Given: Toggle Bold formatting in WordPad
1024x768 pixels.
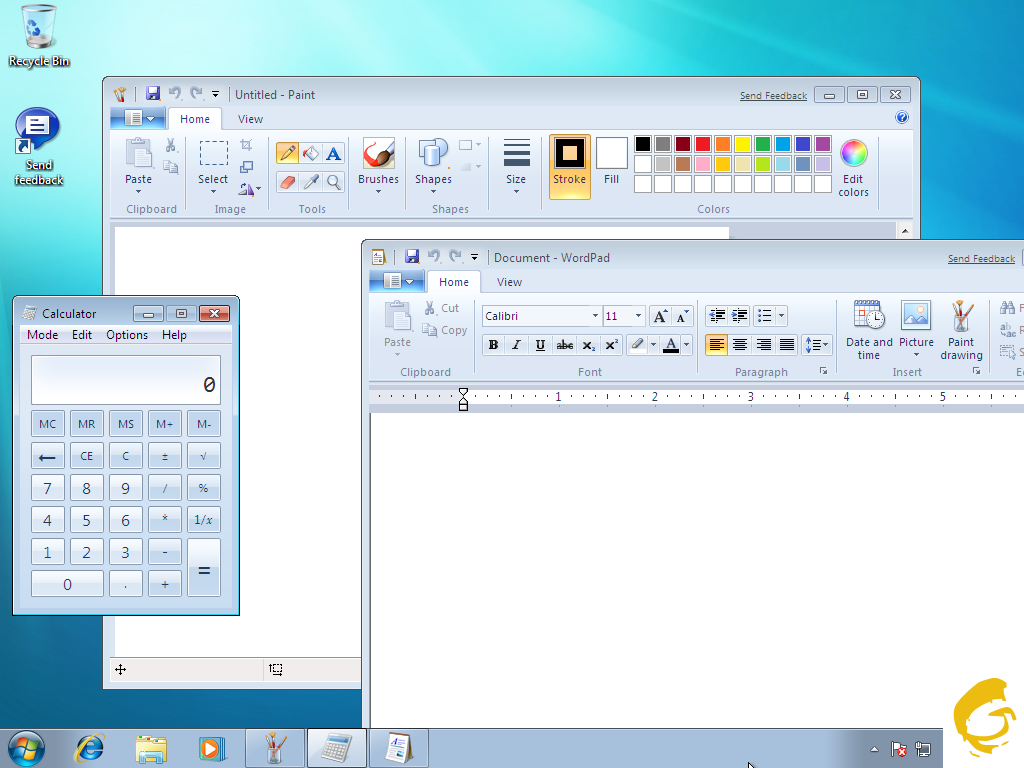Looking at the screenshot, I should [x=493, y=345].
